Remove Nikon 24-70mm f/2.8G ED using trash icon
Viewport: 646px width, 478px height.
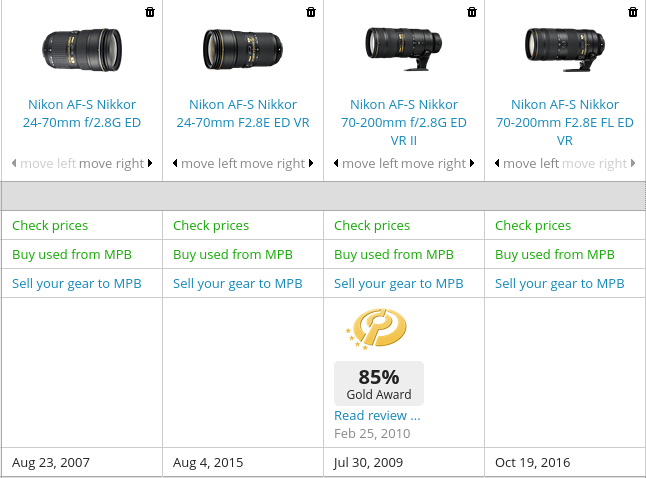[150, 12]
